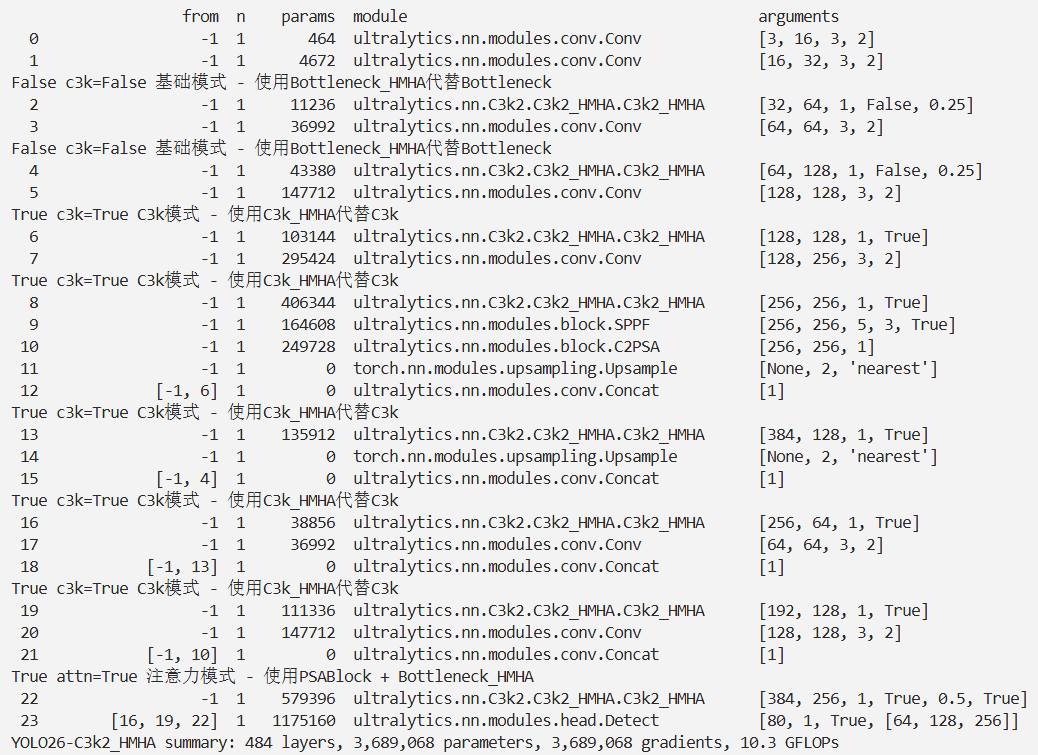Viewport: 1038px width, 755px height.
Task: Click the "params" column header
Action: click(x=308, y=16)
